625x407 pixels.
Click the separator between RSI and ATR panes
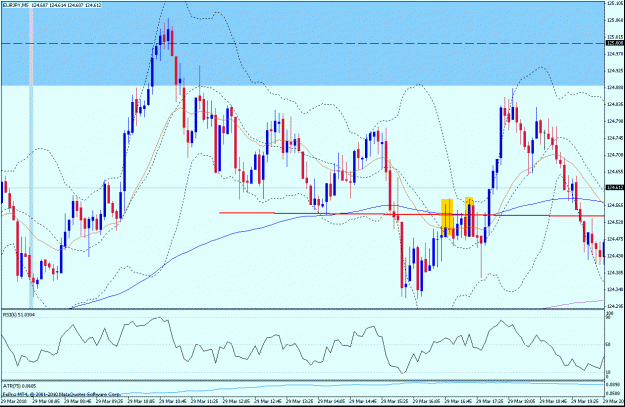pos(303,381)
